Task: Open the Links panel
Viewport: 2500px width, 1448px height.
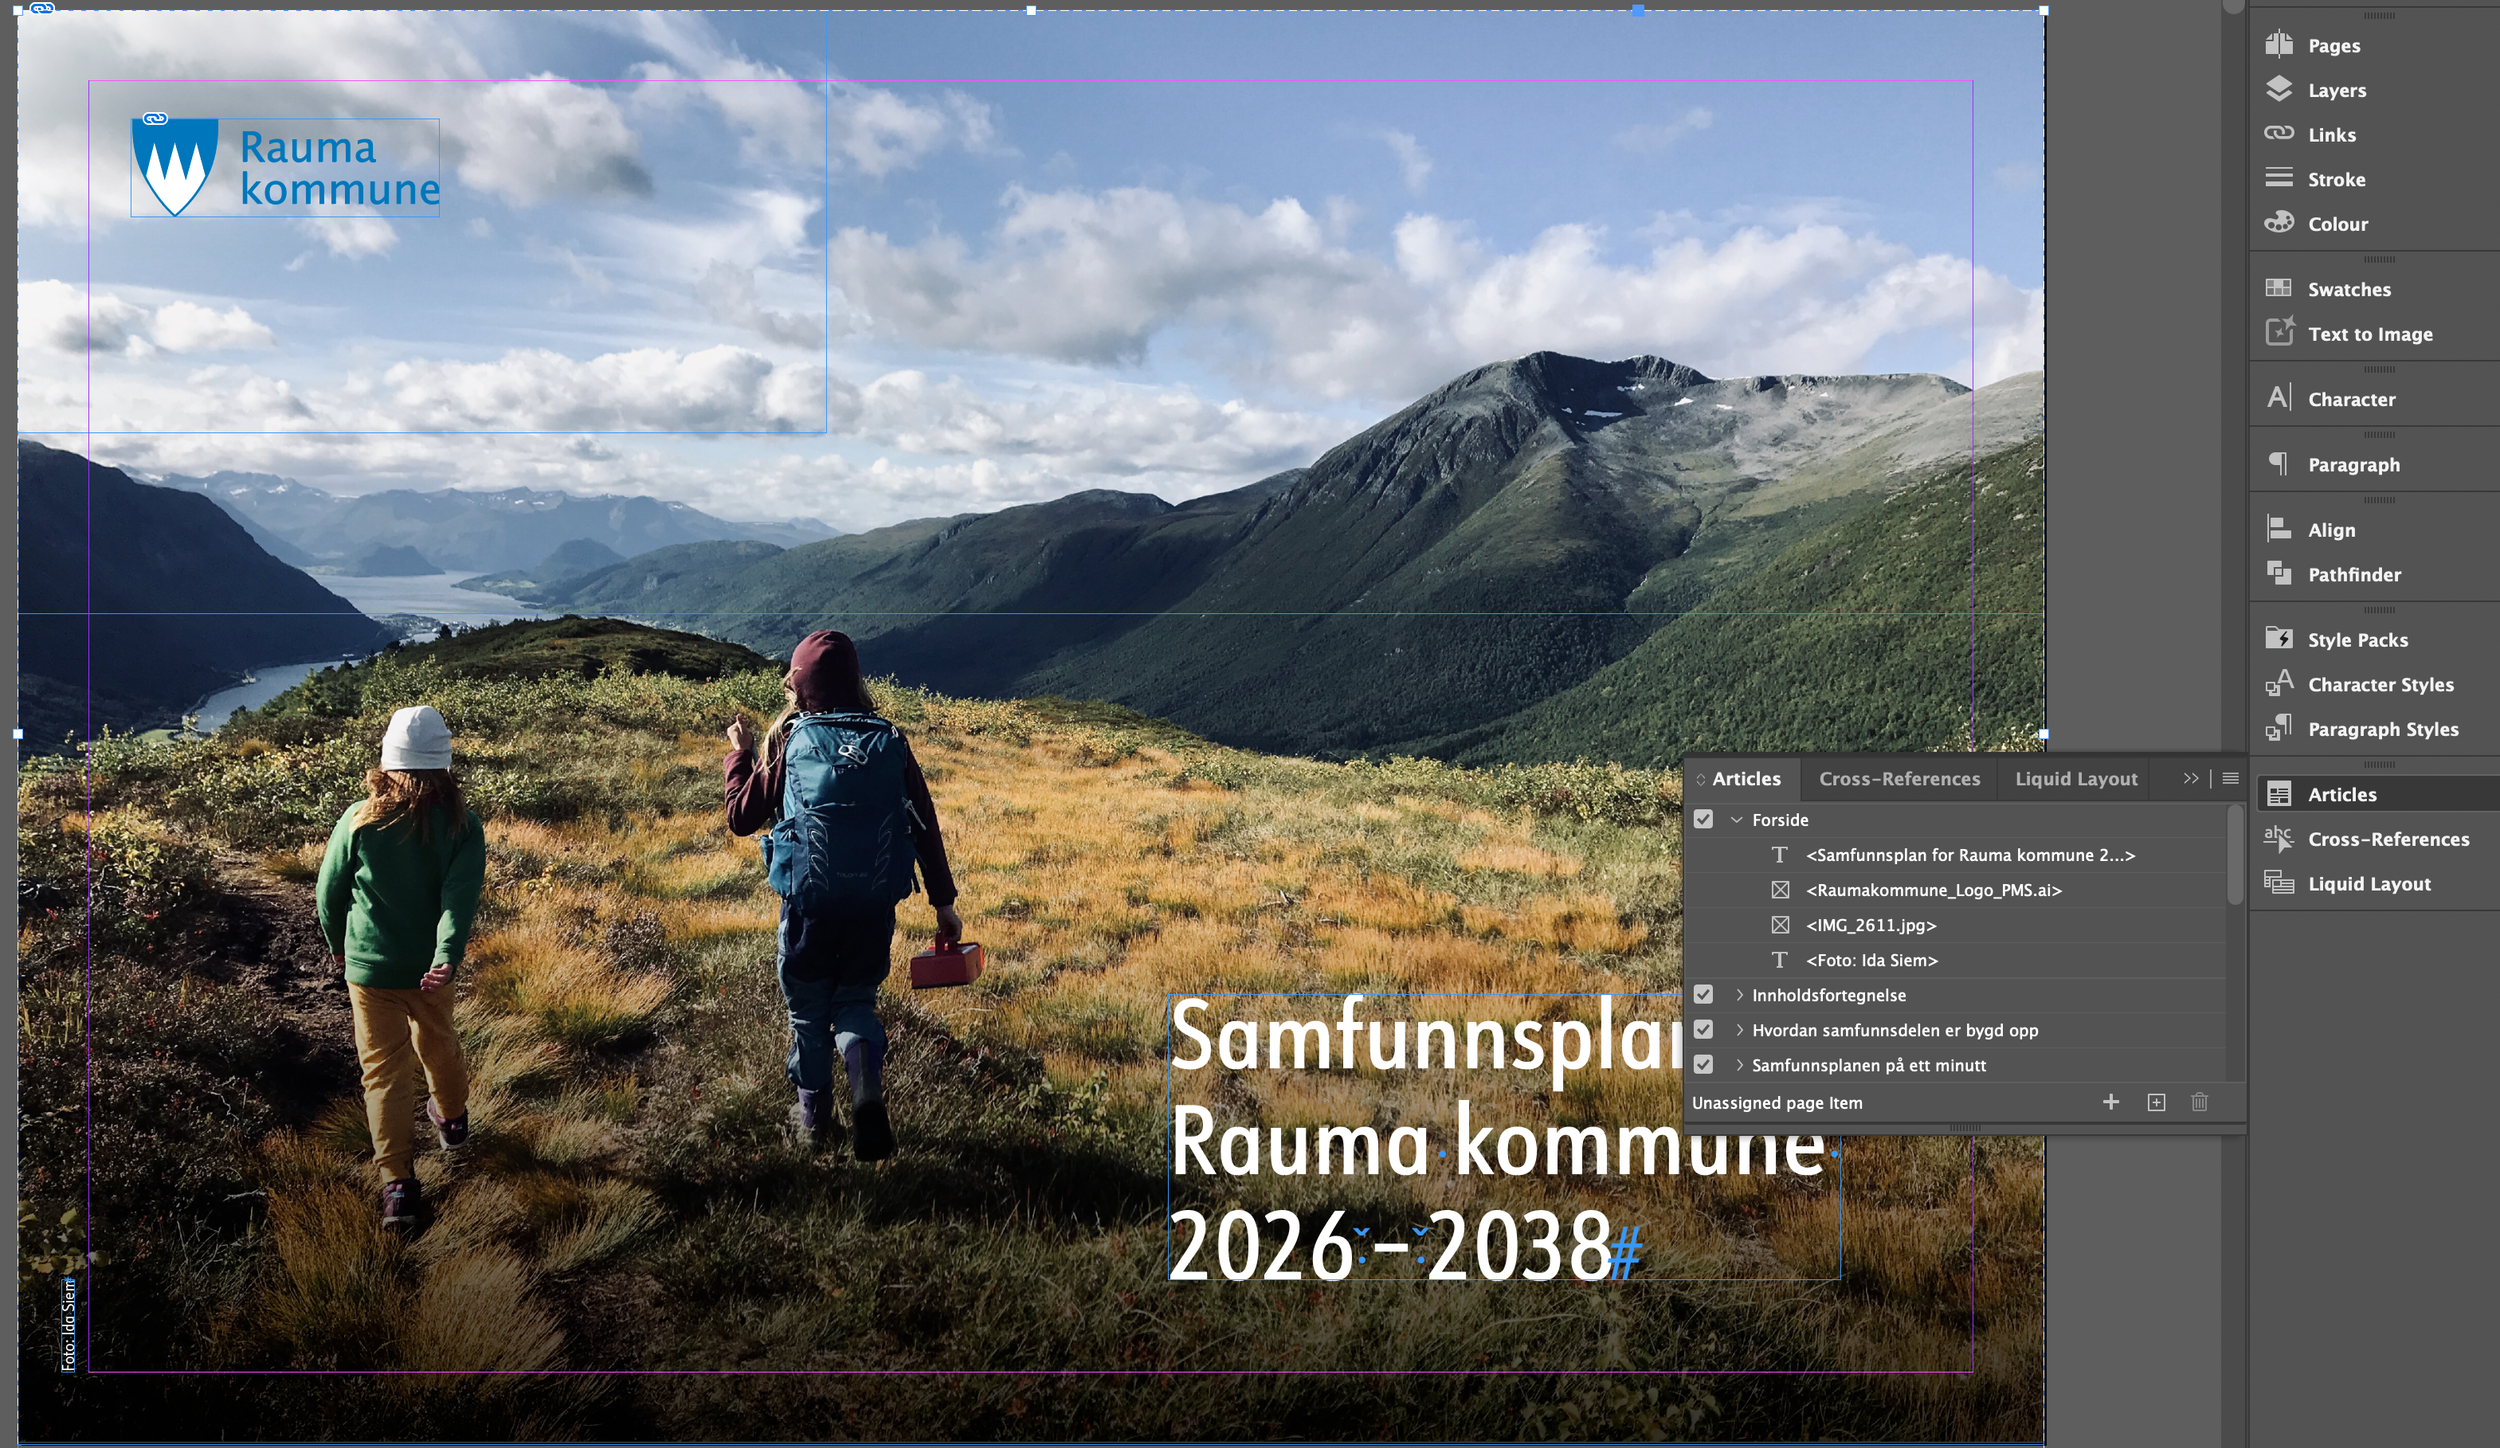Action: [2331, 135]
